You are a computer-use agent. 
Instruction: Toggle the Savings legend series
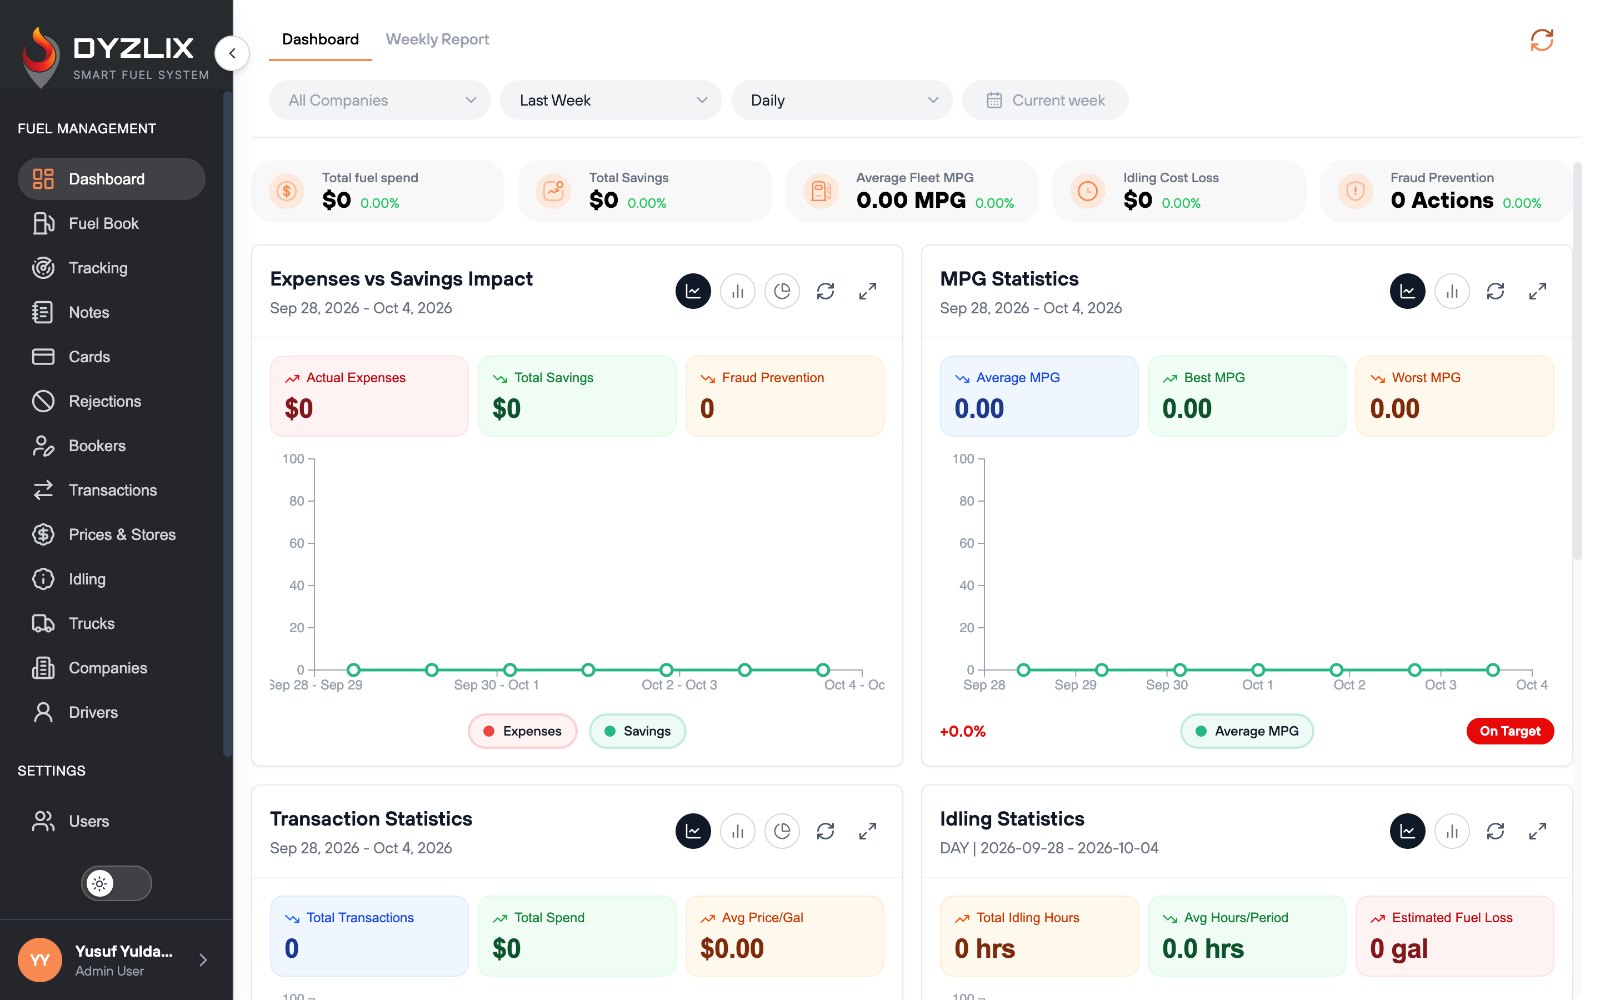point(637,731)
